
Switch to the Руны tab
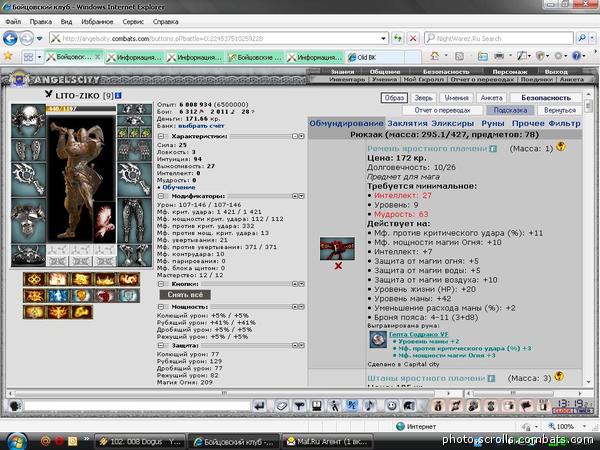point(493,123)
